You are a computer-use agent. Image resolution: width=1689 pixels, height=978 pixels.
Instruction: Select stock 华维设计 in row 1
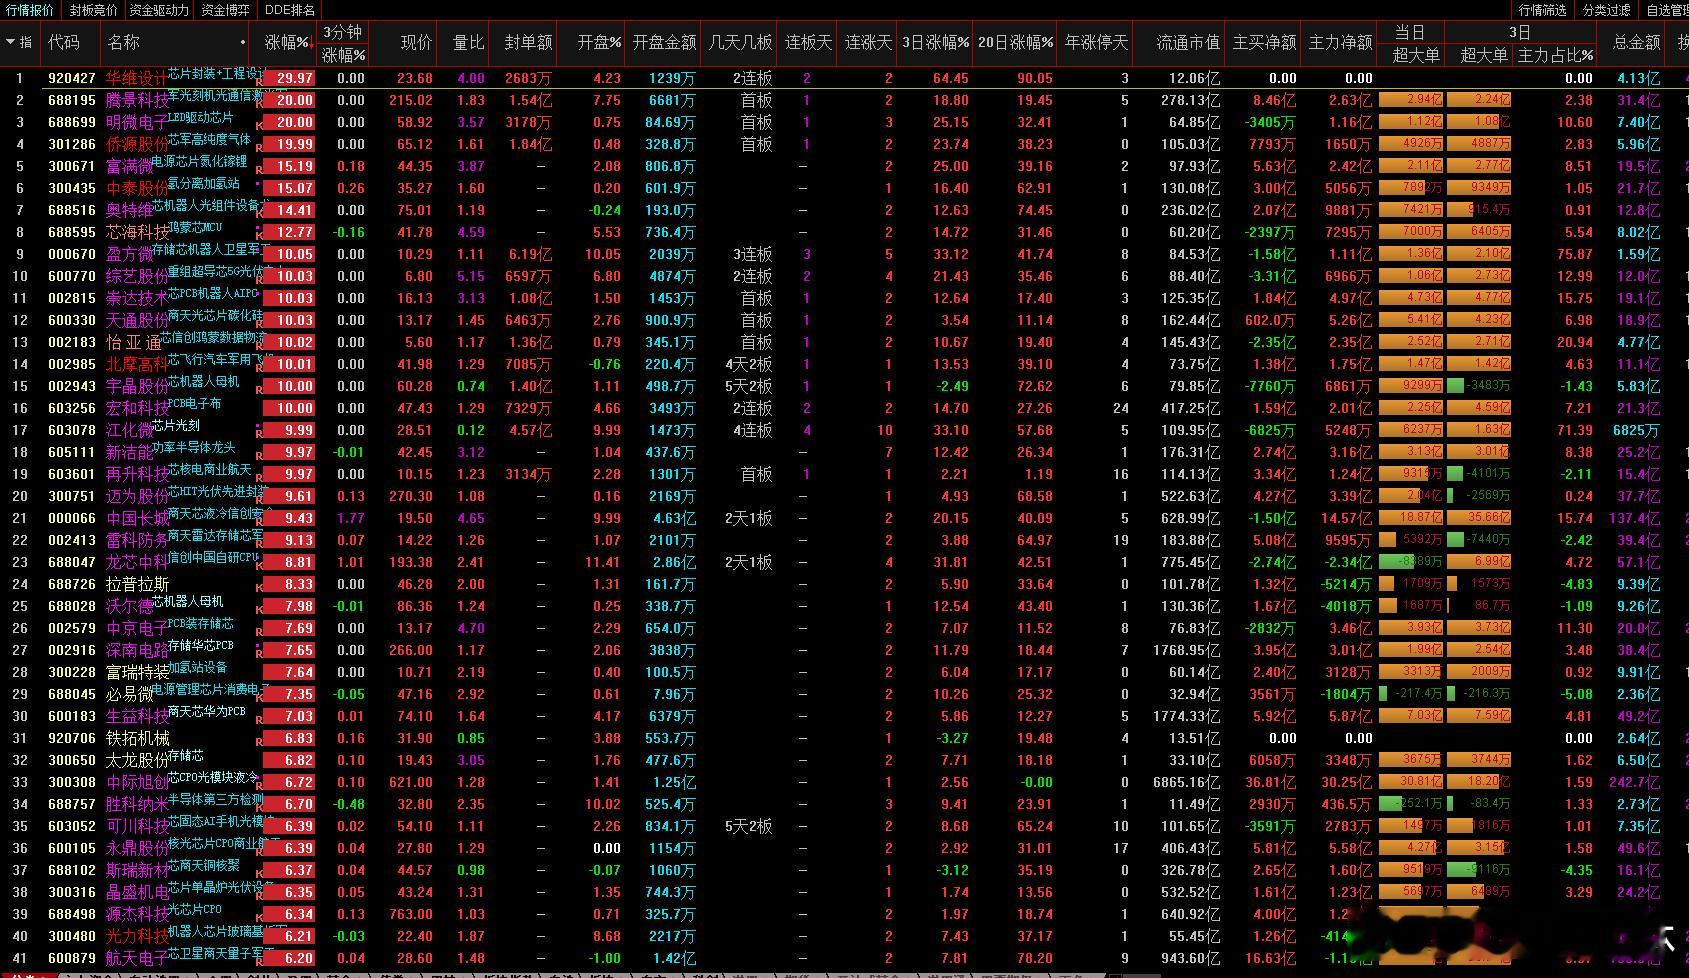tap(137, 78)
